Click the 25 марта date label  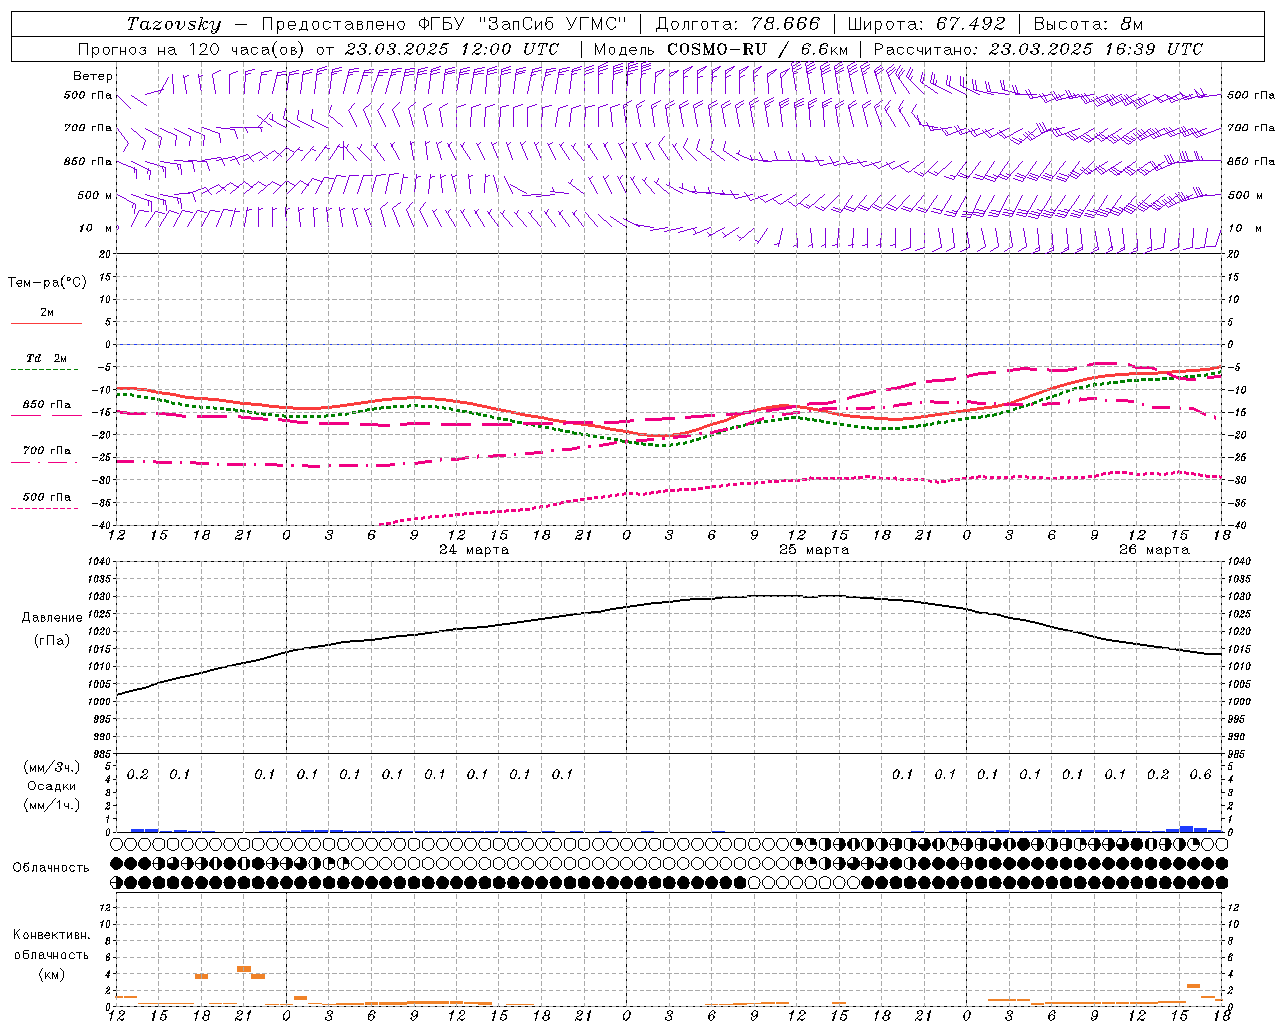tap(814, 550)
